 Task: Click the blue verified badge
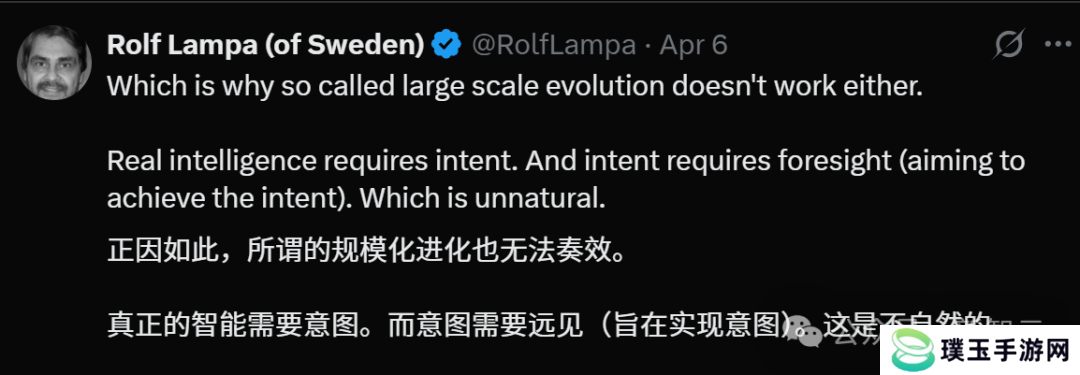click(446, 45)
